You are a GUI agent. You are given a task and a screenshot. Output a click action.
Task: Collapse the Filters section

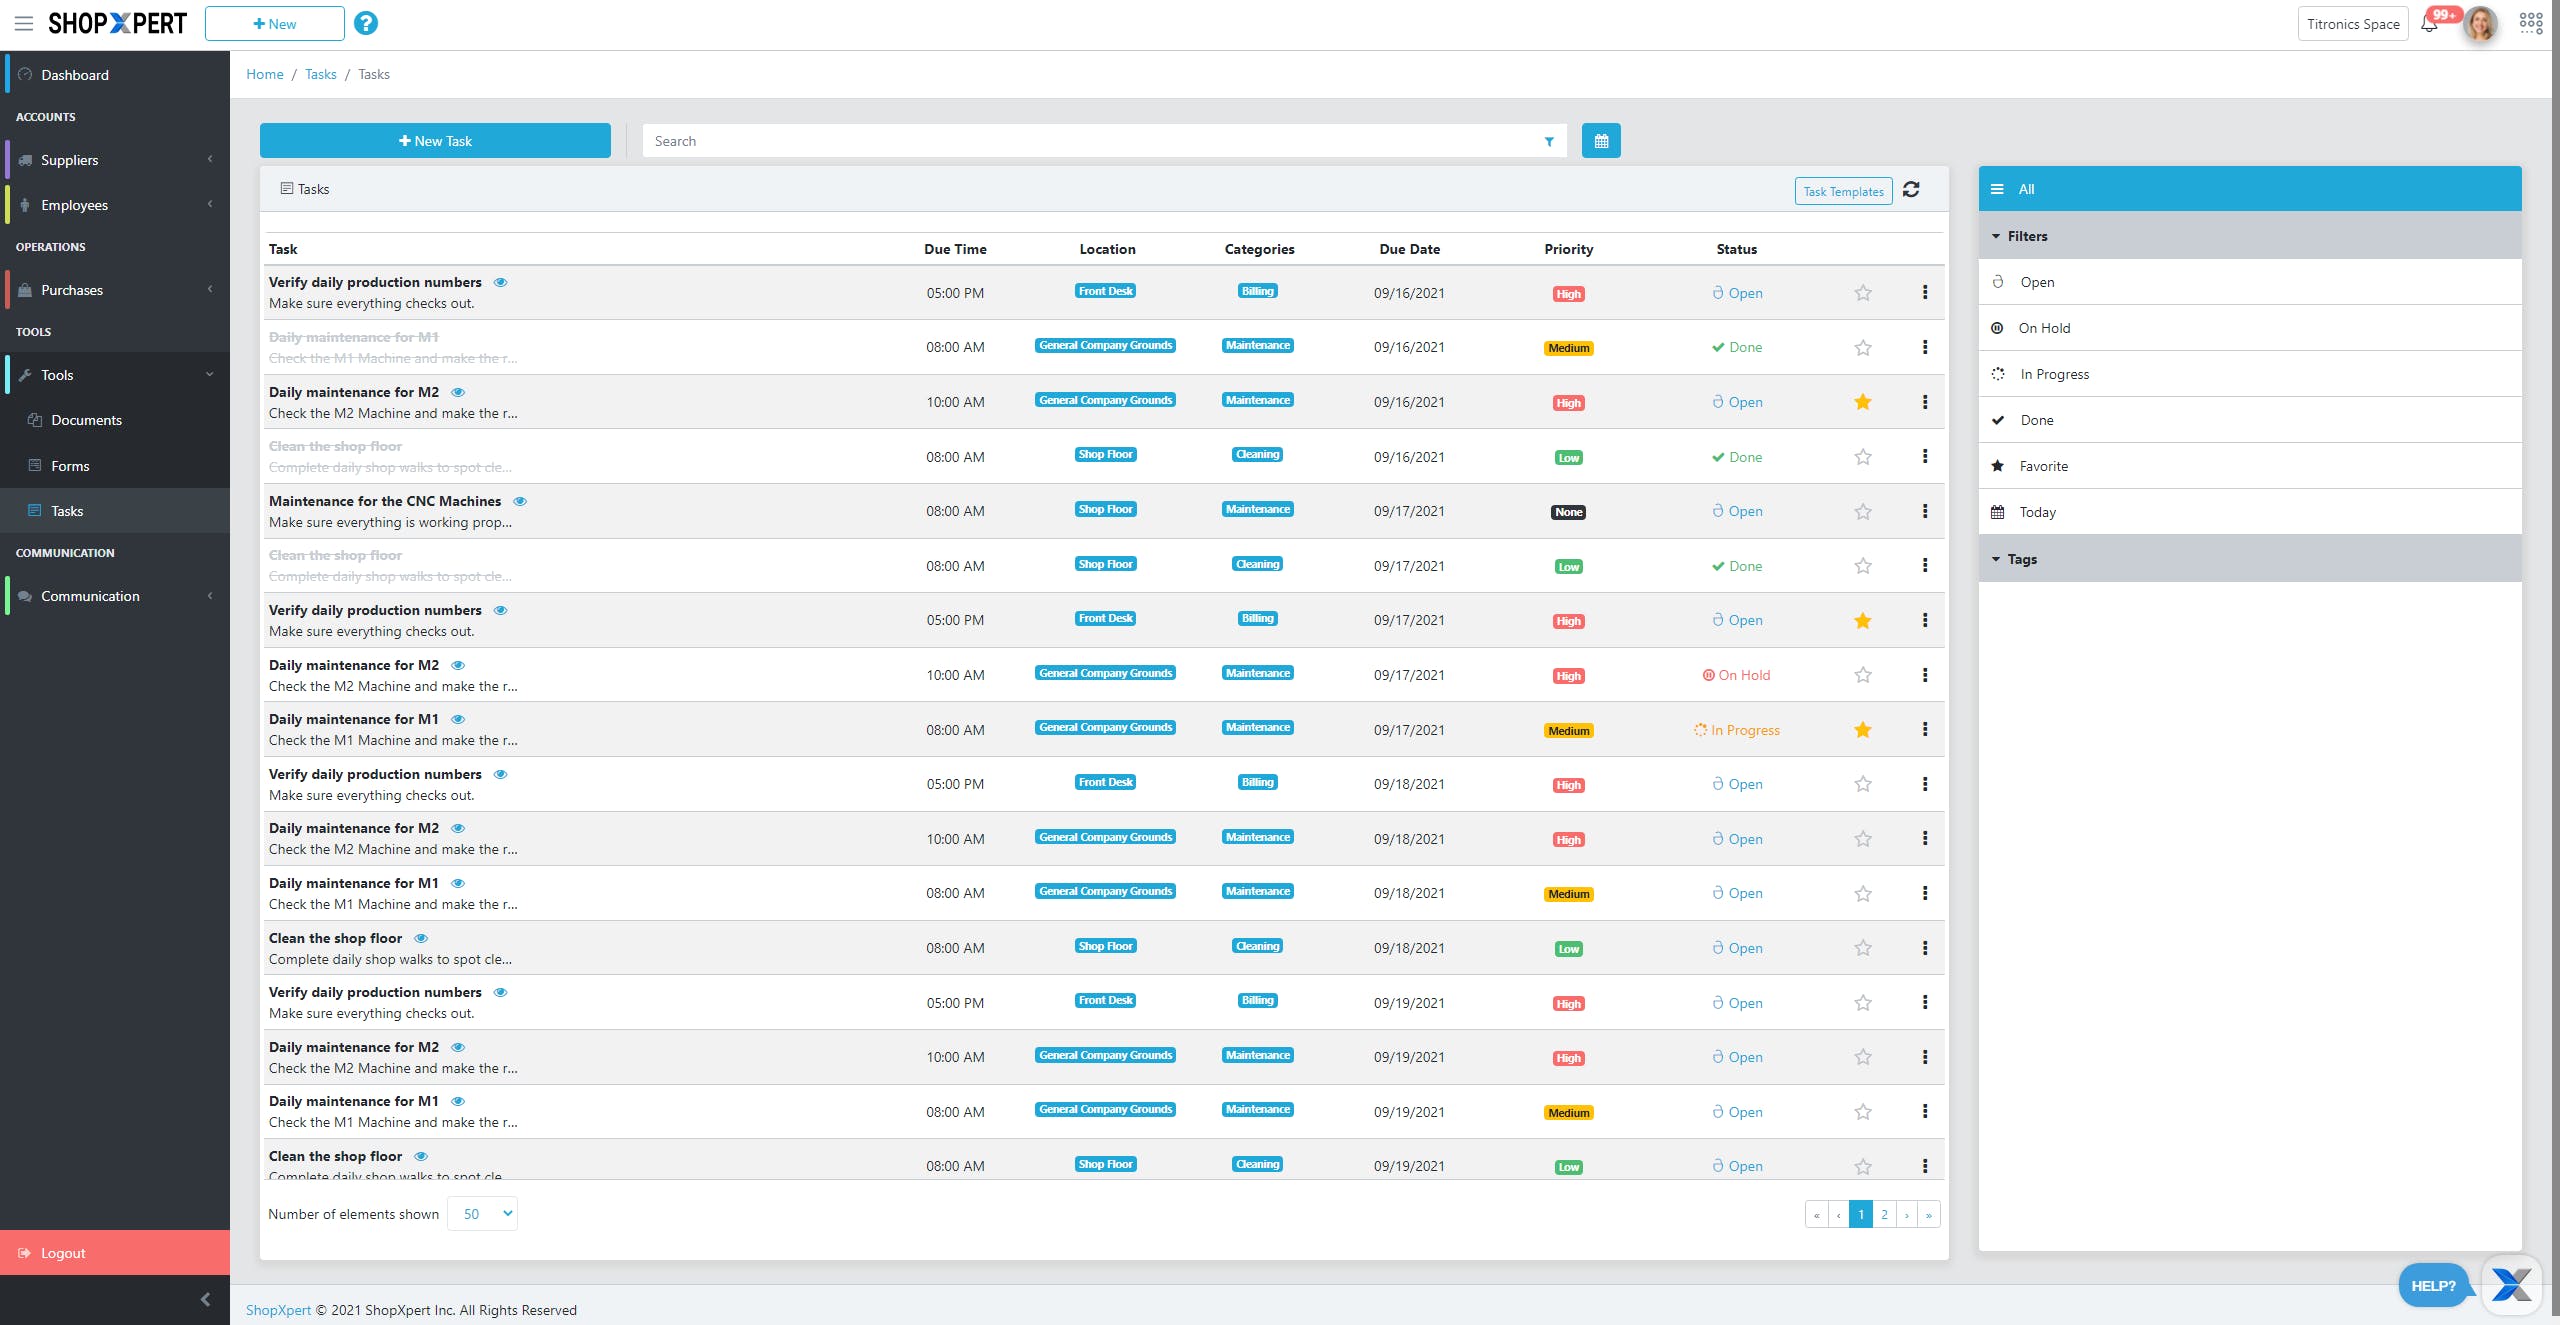2026,236
